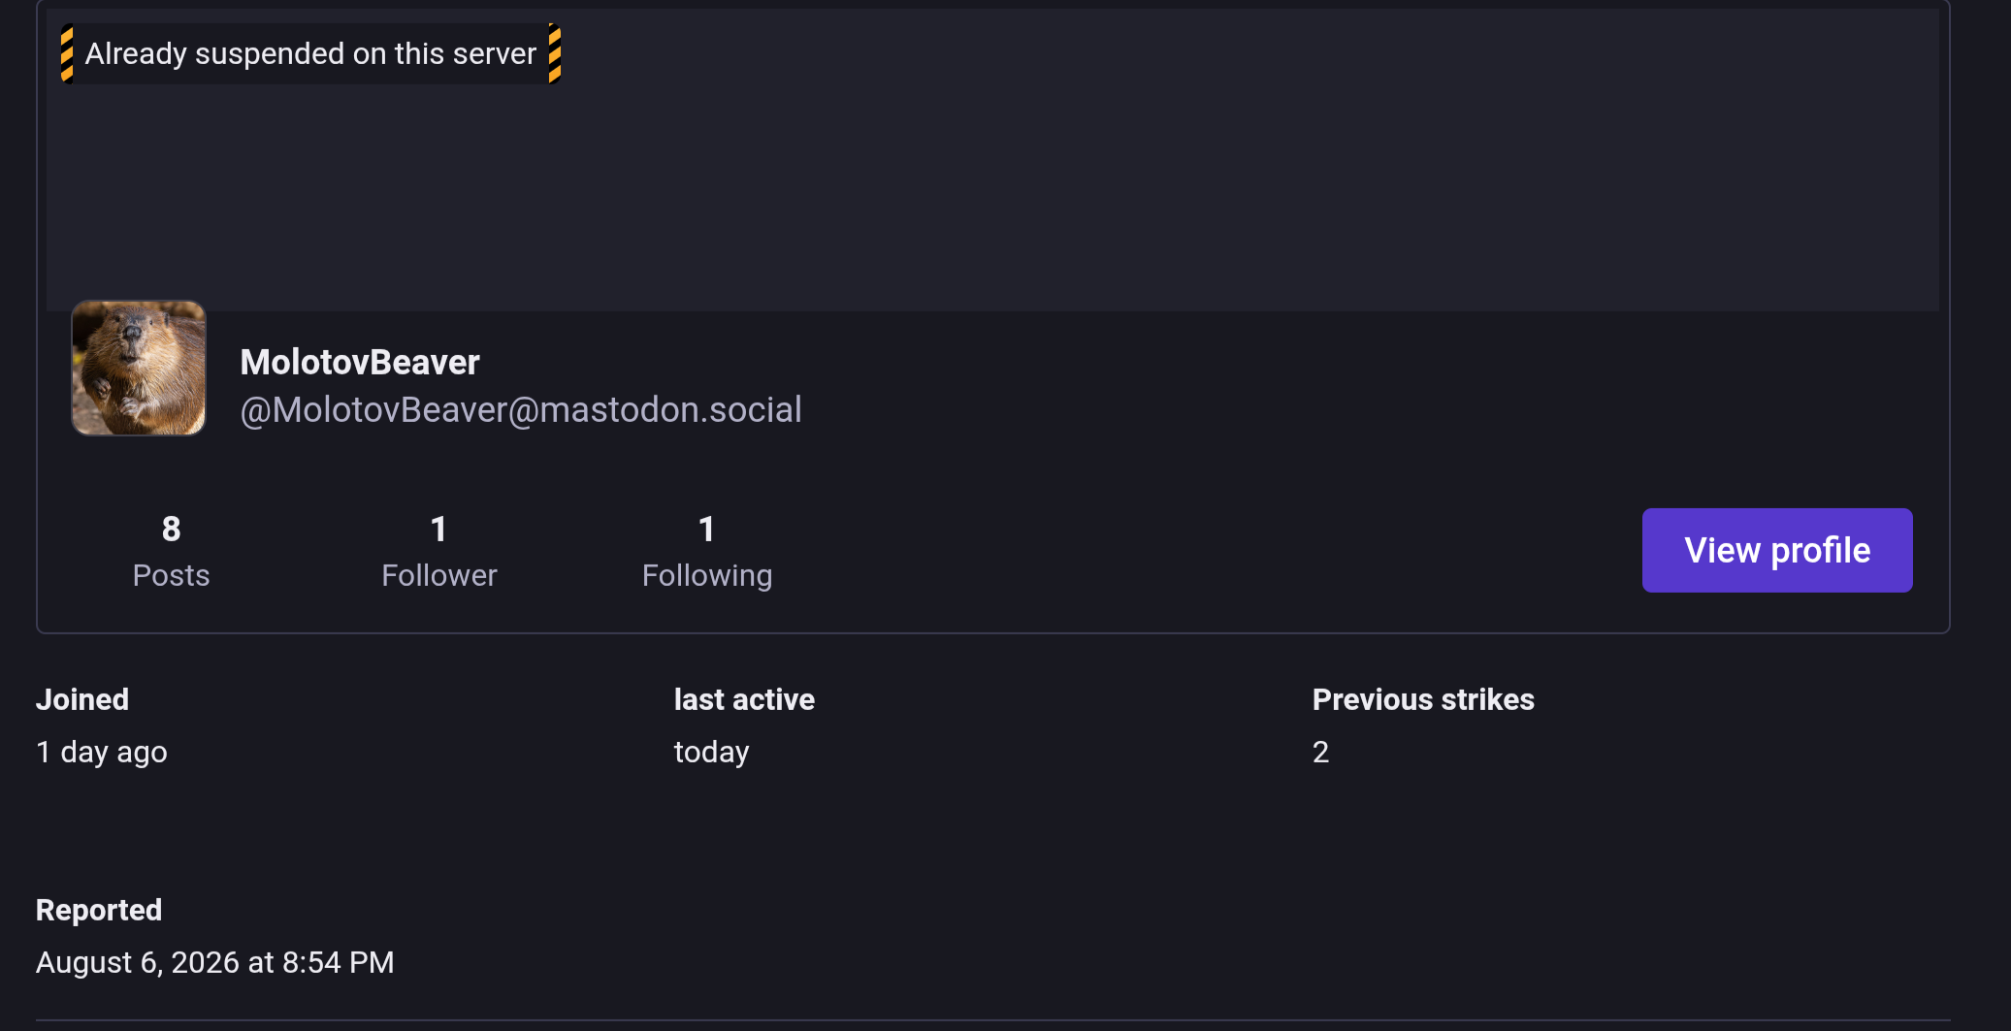Click the Reported label
The image size is (2011, 1031).
click(x=99, y=910)
